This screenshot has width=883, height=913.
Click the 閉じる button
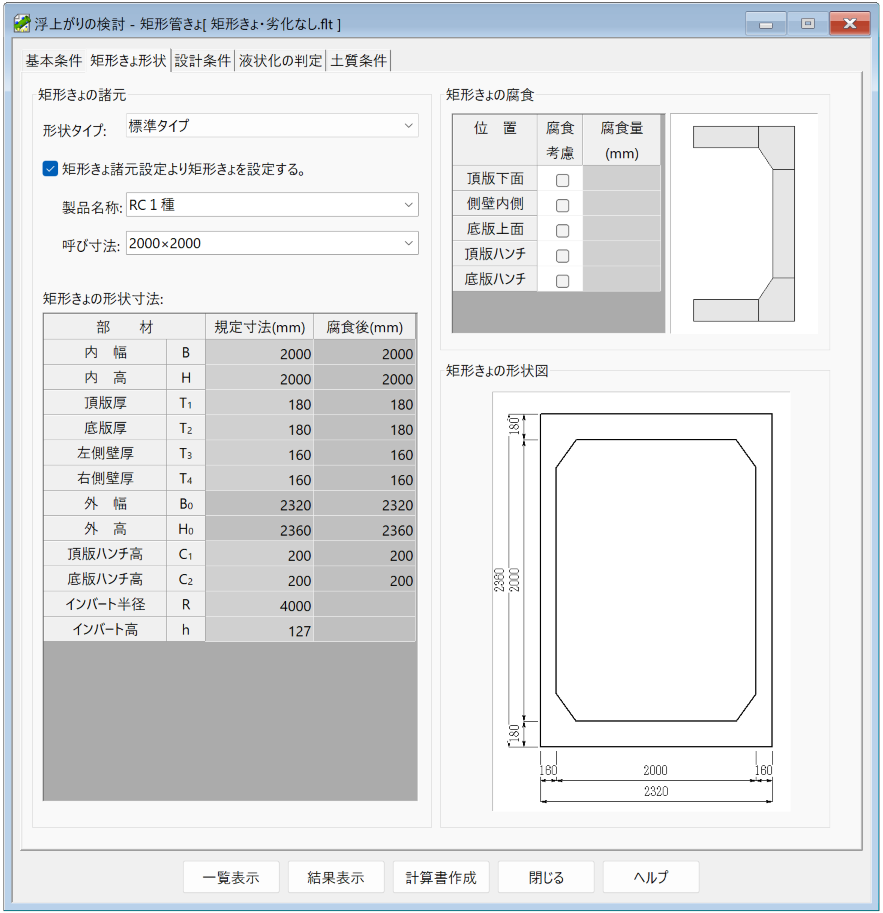(x=546, y=877)
